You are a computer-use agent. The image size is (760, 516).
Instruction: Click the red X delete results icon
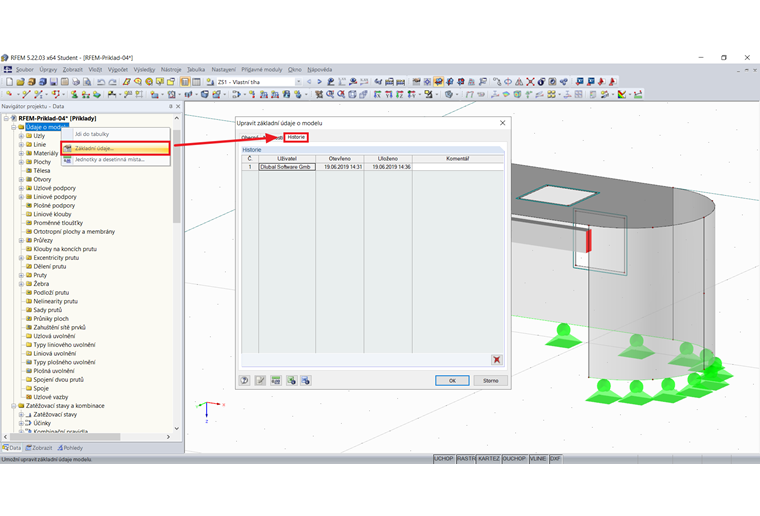click(x=530, y=82)
